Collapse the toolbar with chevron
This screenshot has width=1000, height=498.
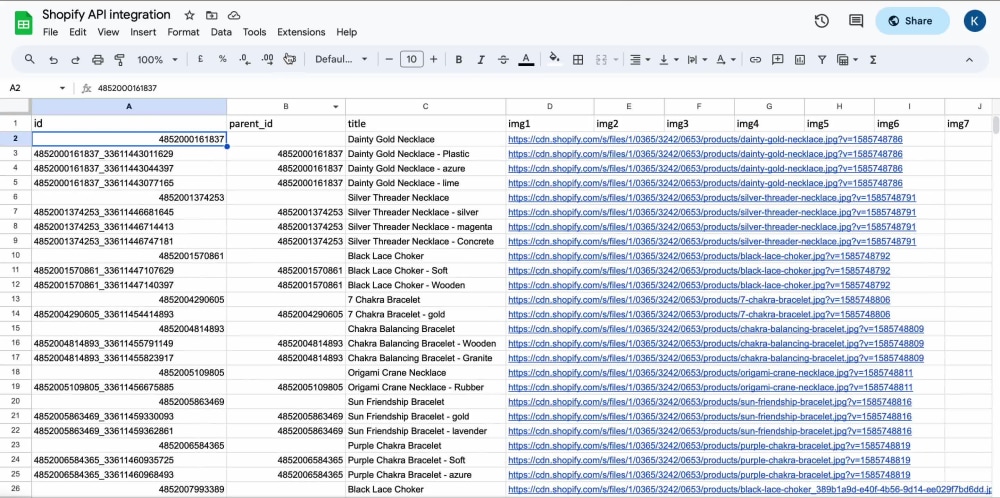(969, 59)
